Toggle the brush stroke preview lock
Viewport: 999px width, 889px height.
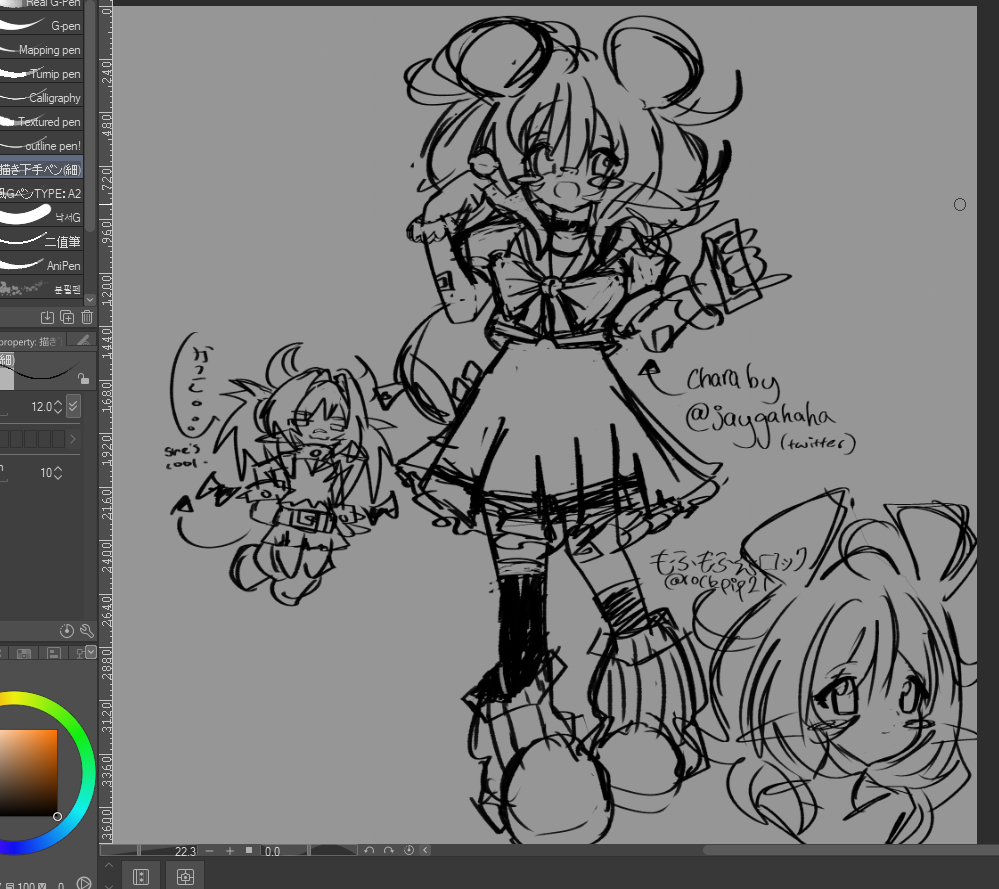(x=83, y=379)
